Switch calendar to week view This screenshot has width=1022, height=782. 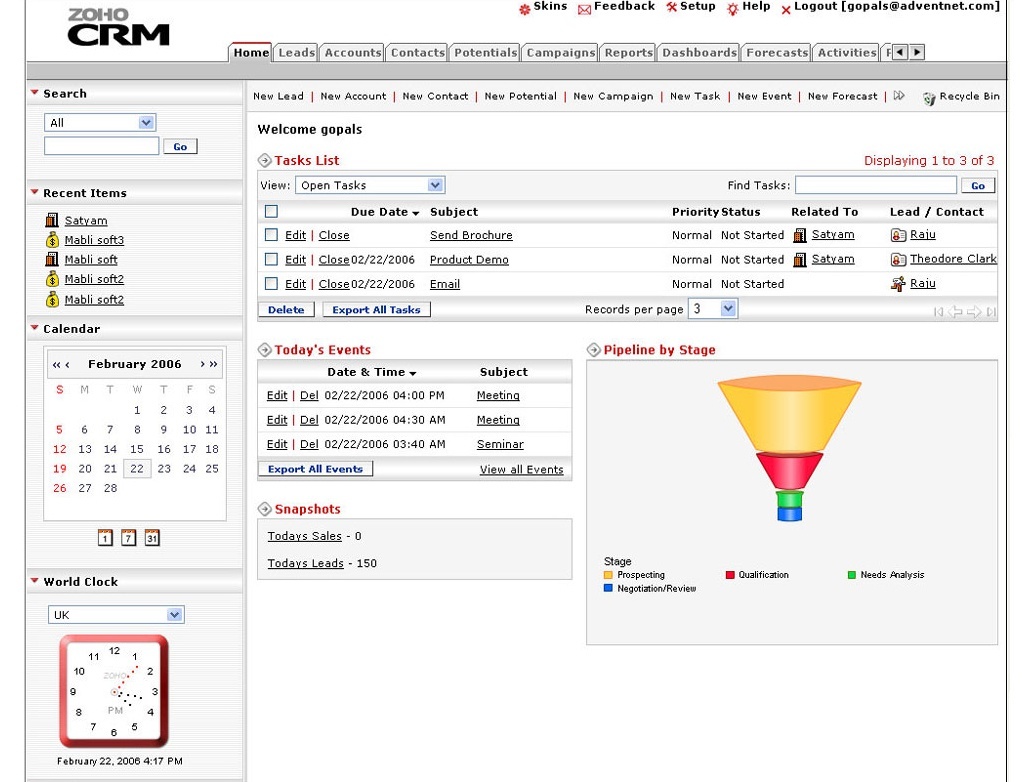[x=128, y=537]
